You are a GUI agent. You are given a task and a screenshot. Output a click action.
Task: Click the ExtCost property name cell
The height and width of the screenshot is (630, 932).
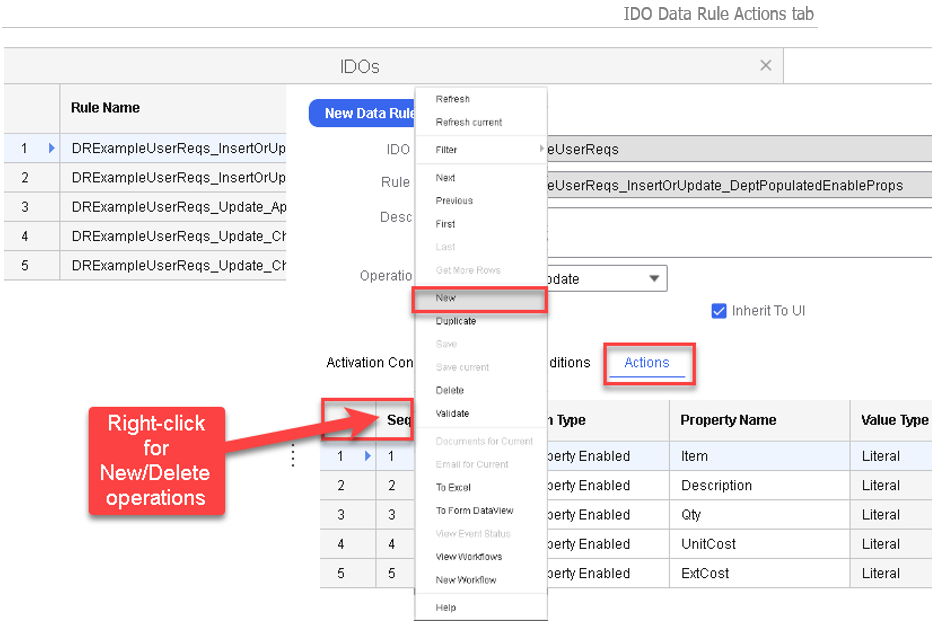pos(759,573)
